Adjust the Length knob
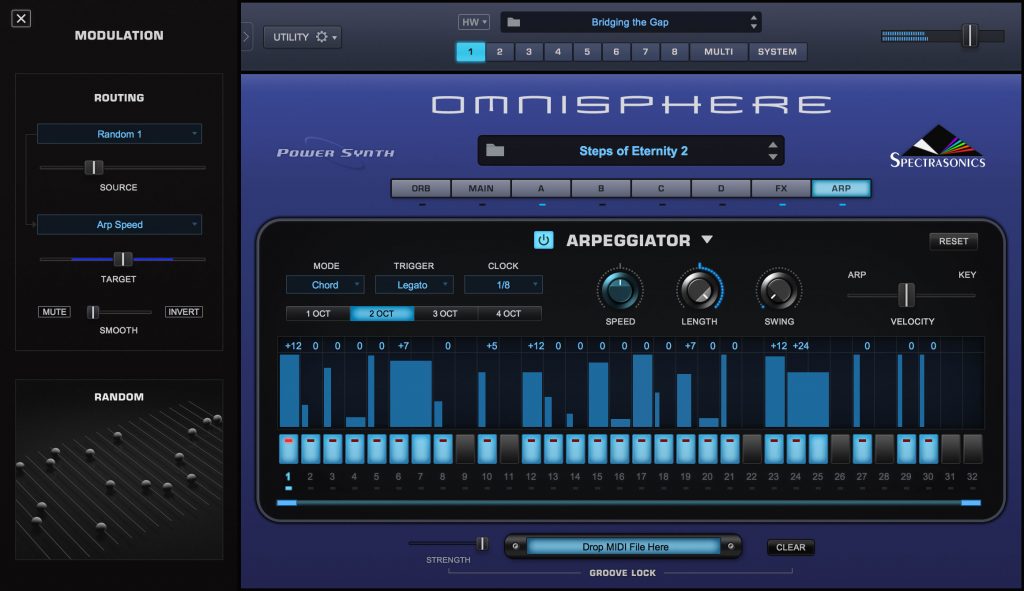 click(699, 291)
